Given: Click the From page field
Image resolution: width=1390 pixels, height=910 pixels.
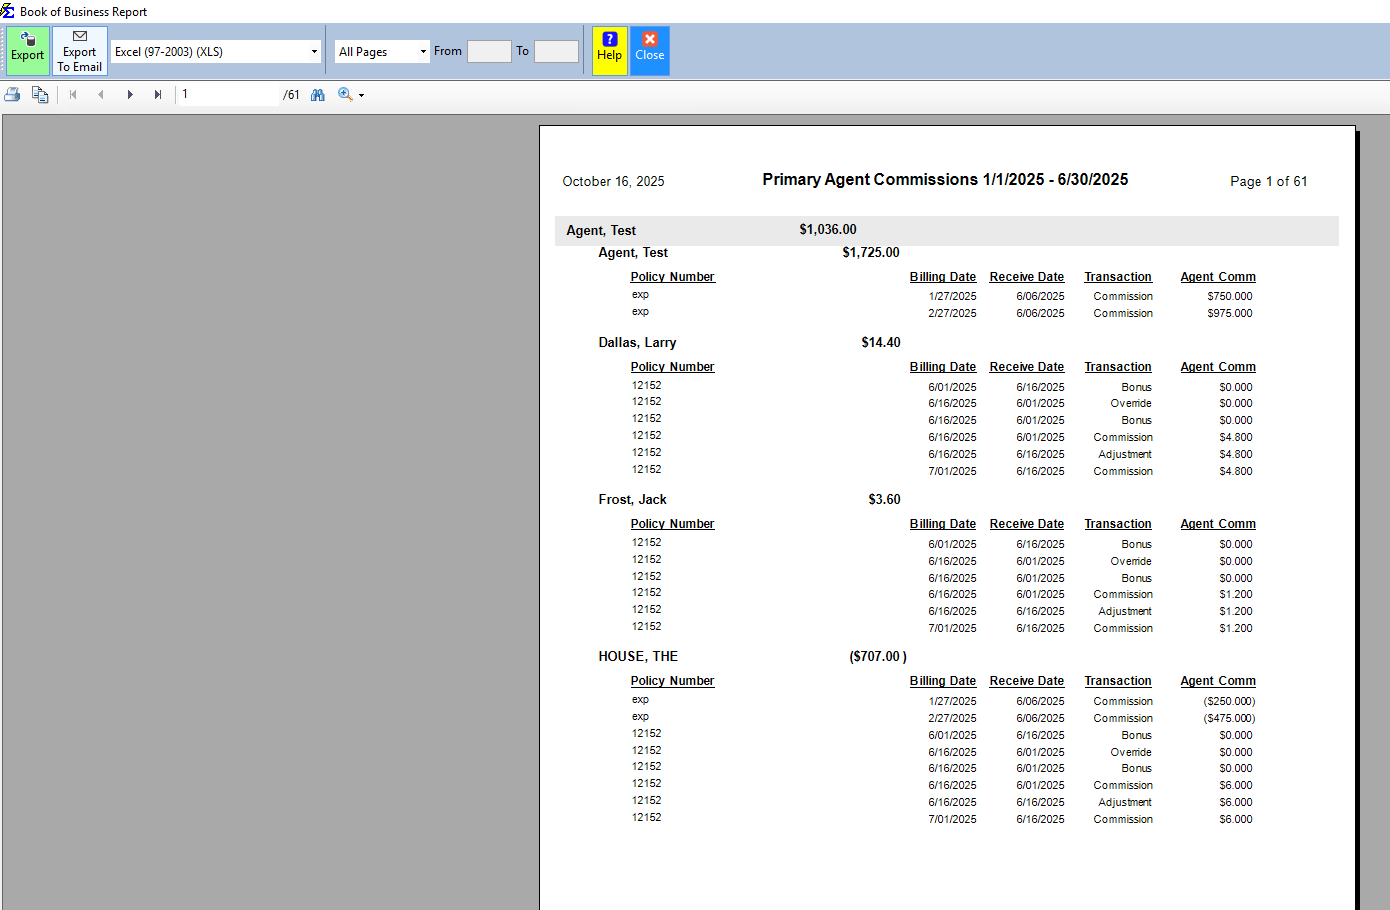Looking at the screenshot, I should coord(489,50).
